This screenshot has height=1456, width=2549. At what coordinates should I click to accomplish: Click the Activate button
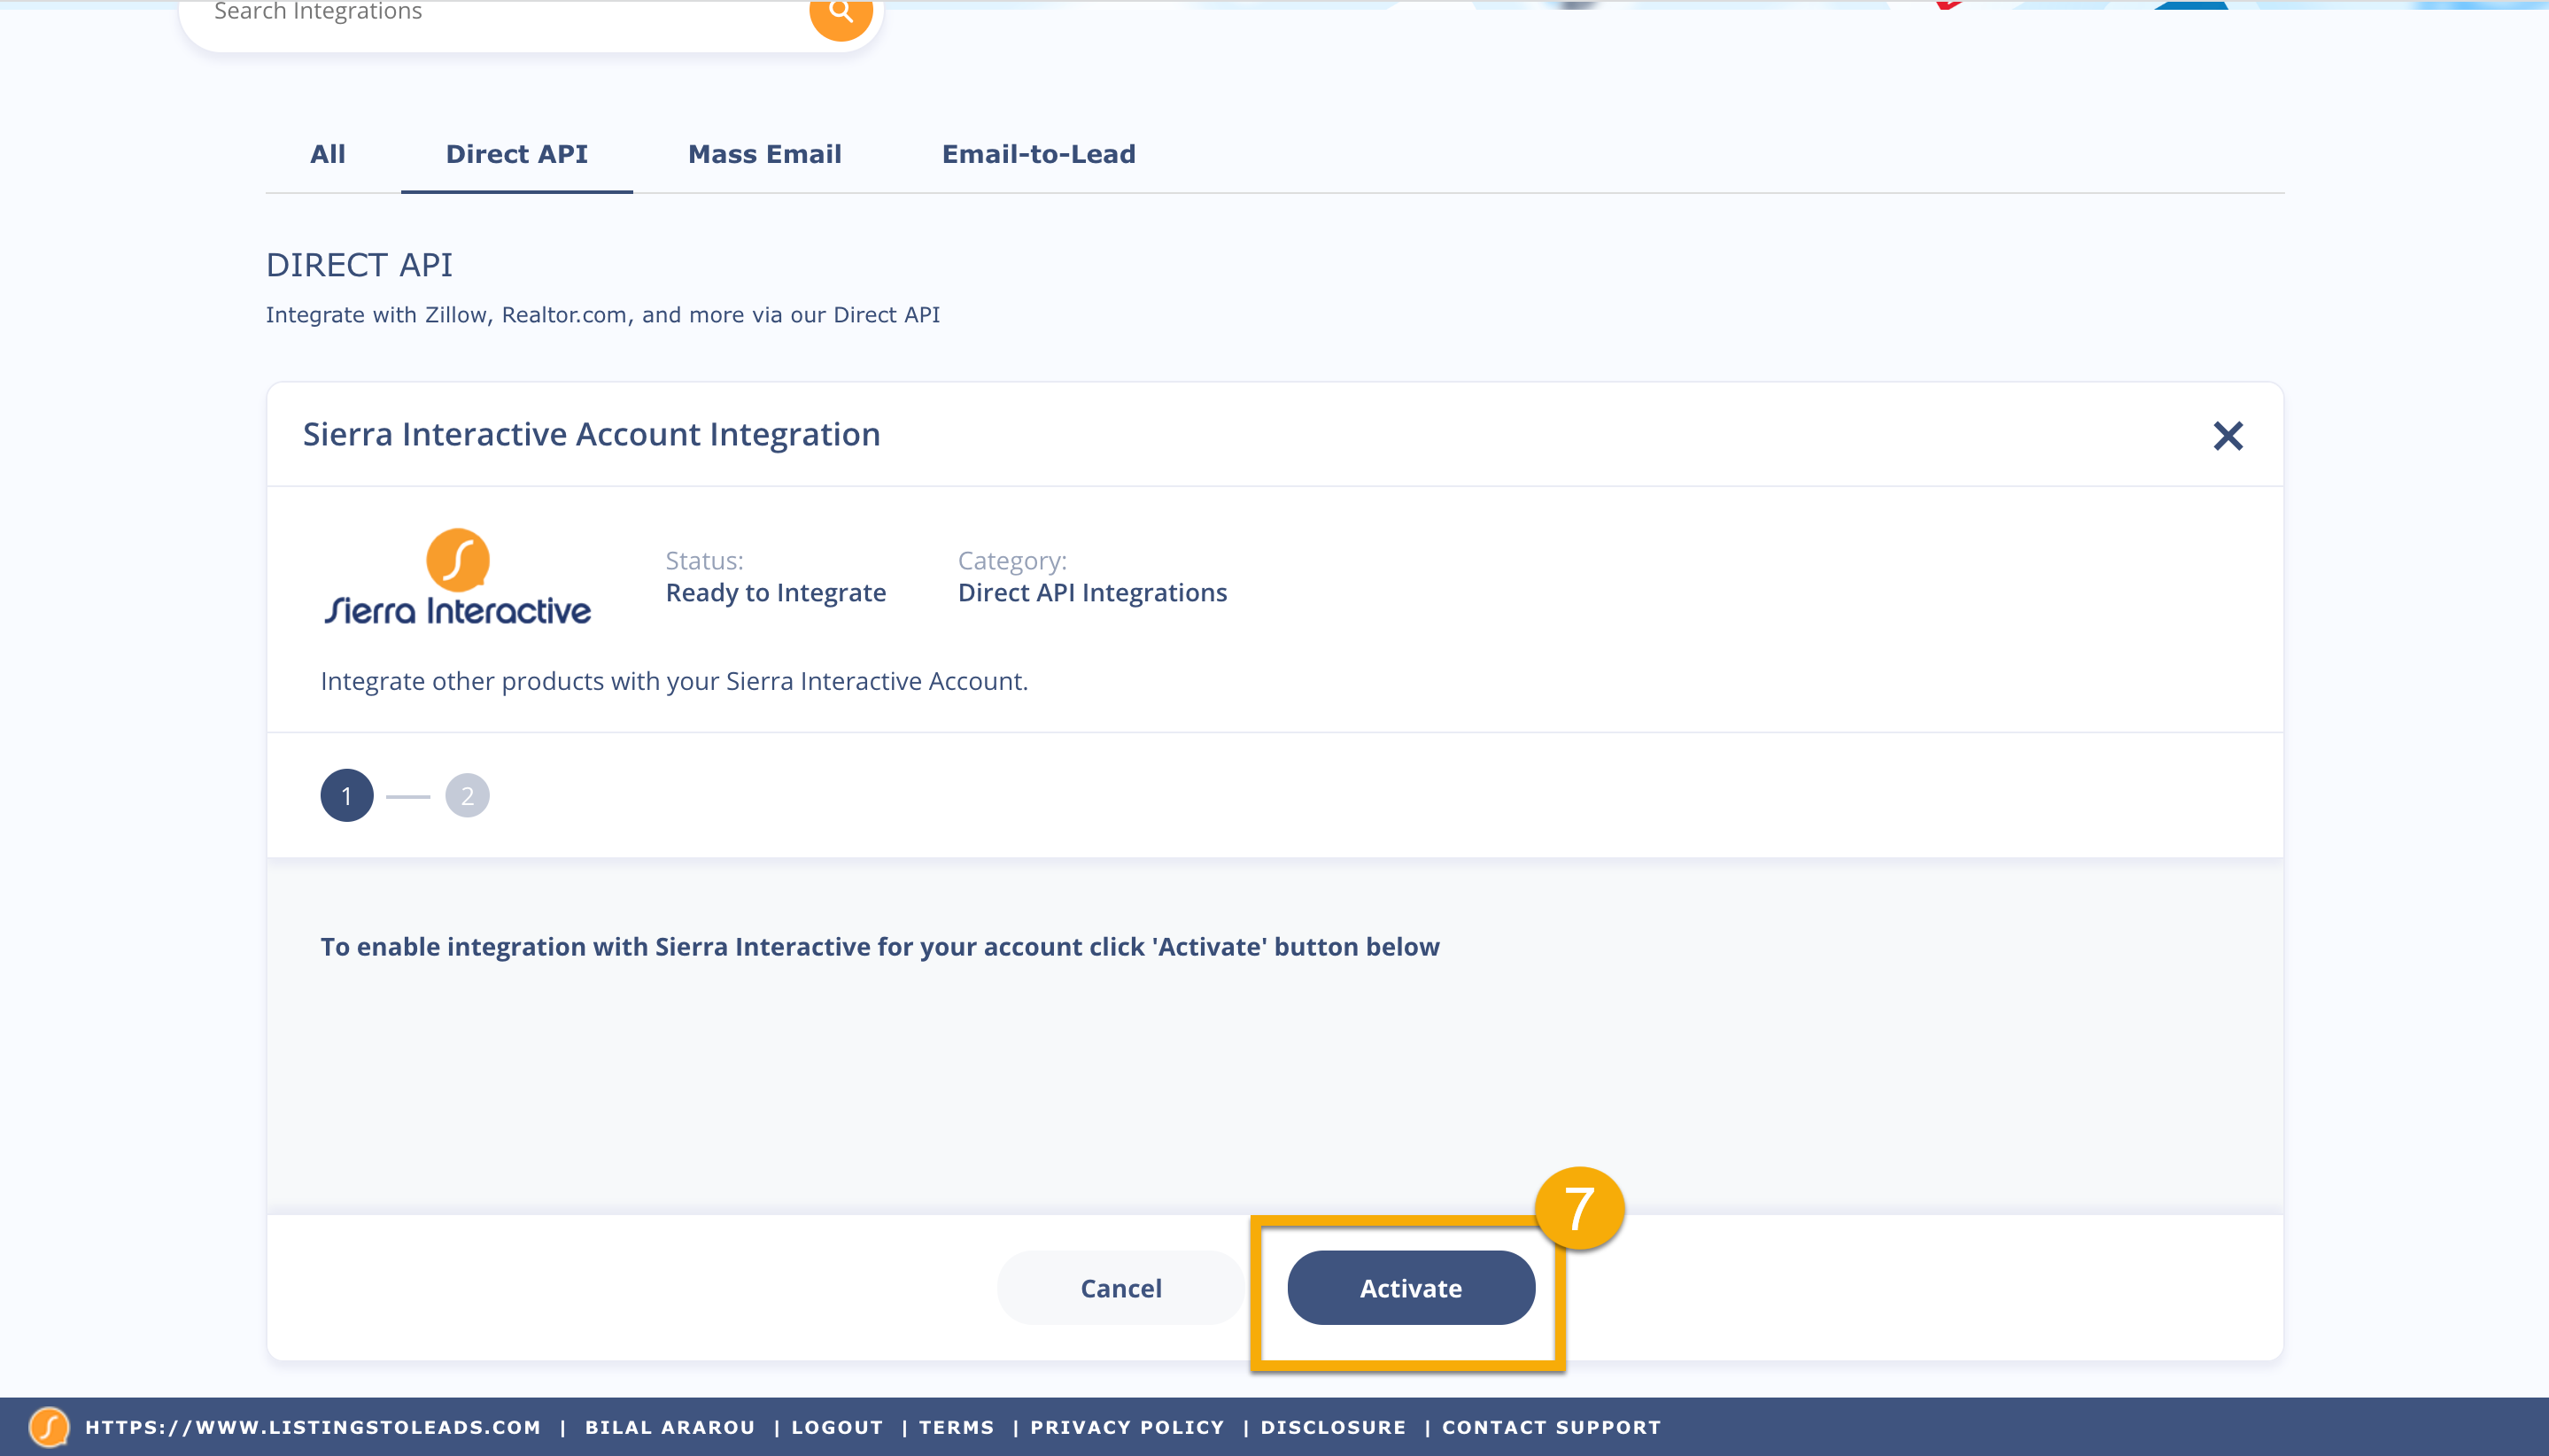point(1410,1287)
